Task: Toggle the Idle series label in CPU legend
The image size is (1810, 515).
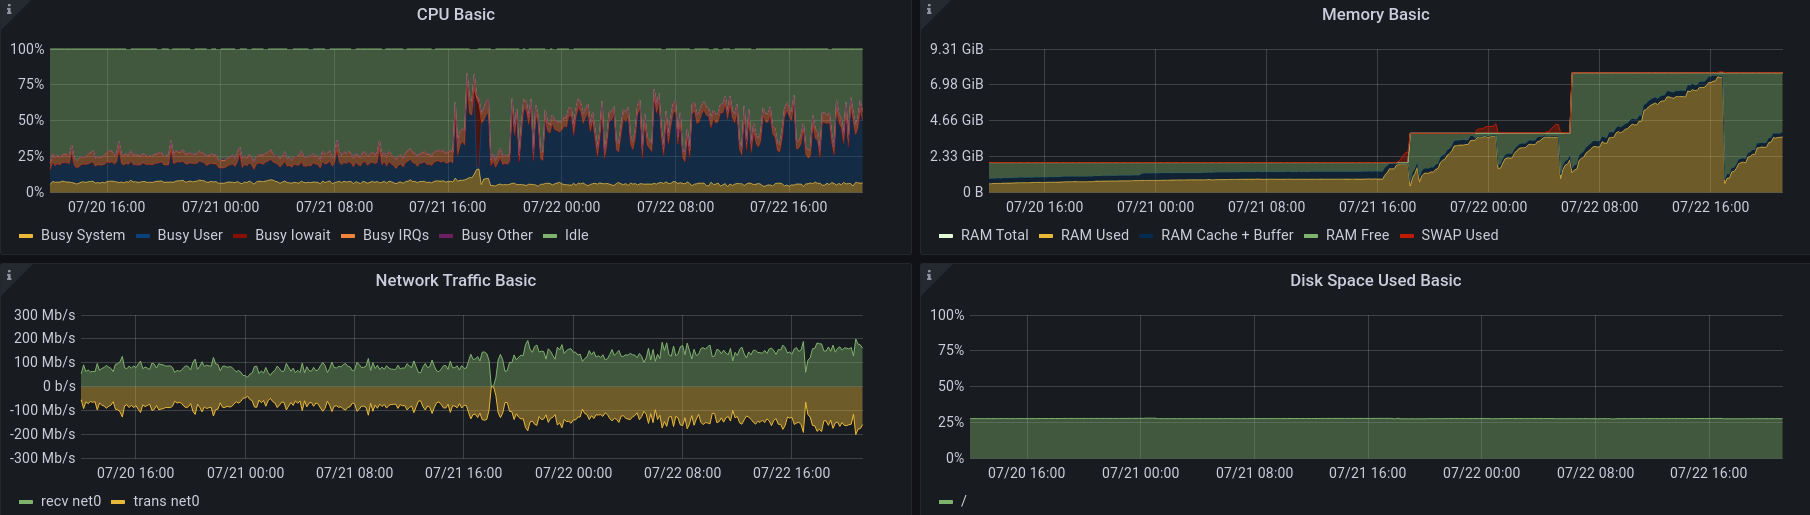Action: pyautogui.click(x=576, y=235)
